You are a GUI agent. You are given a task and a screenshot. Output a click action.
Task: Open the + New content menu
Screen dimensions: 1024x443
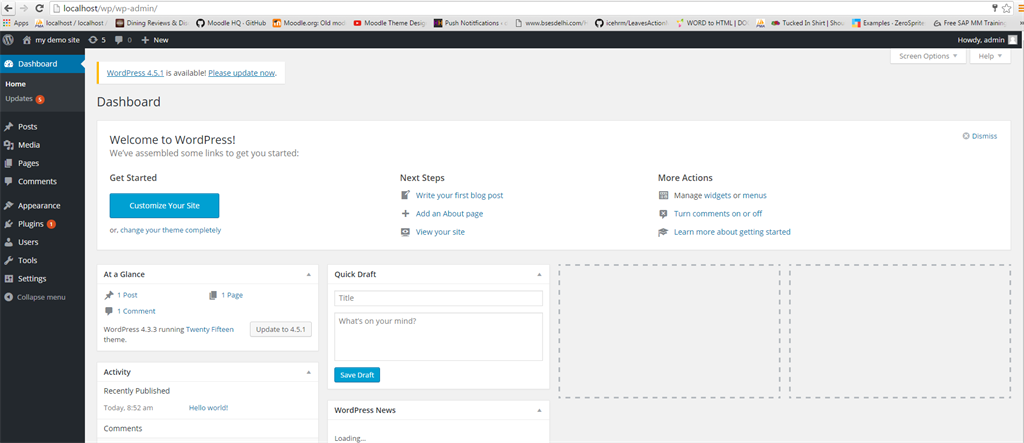155,40
